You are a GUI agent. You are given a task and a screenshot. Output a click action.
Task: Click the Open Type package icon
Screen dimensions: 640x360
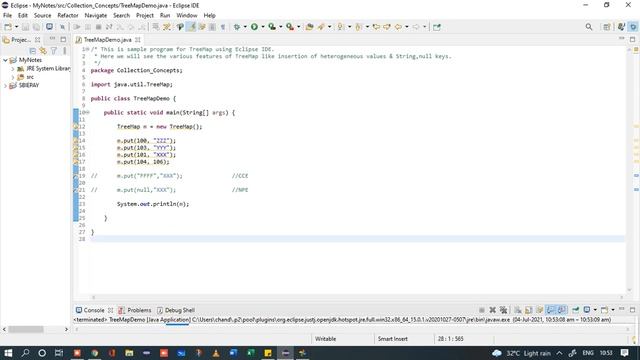coord(309,27)
